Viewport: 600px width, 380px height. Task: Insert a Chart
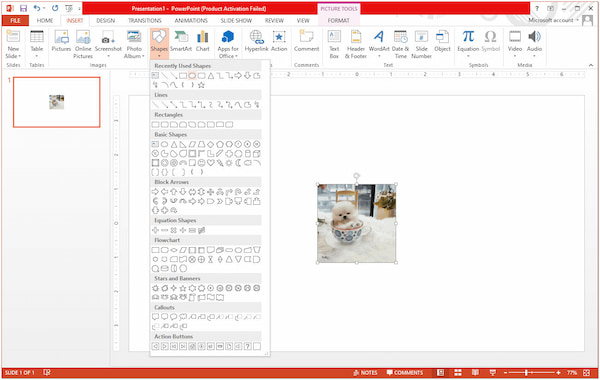click(202, 41)
